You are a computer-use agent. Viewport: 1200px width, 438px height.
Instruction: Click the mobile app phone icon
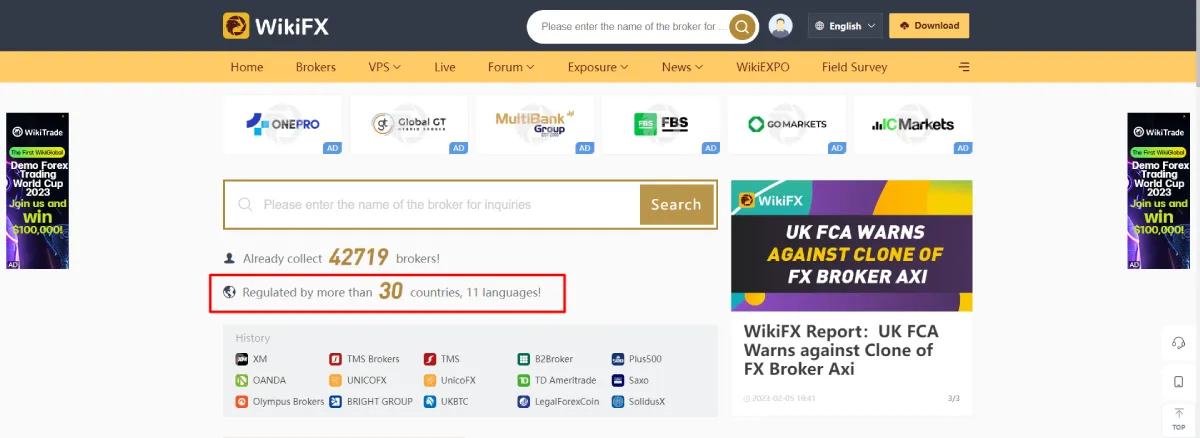pyautogui.click(x=1178, y=381)
